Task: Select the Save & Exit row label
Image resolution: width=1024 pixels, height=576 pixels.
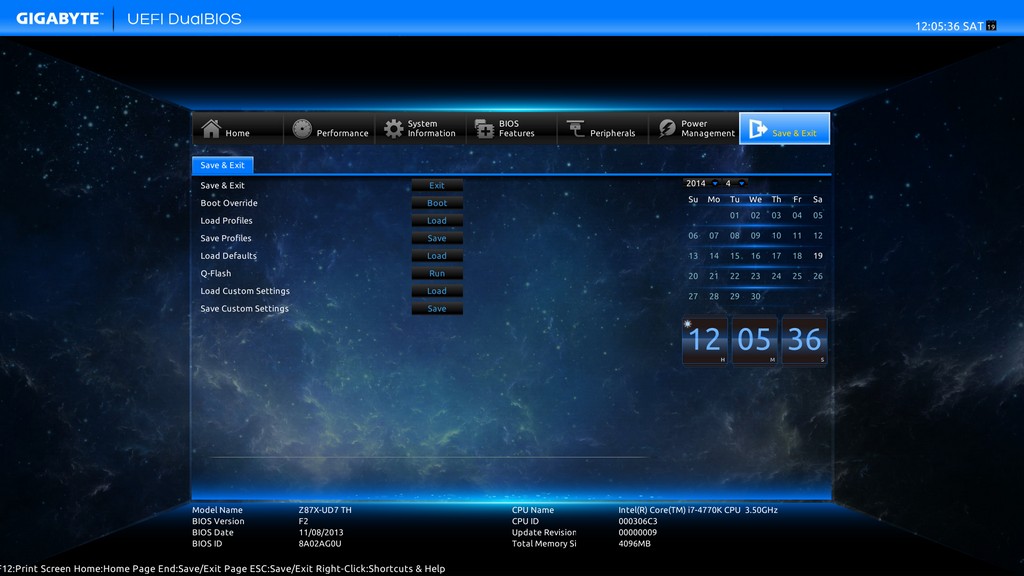Action: click(x=223, y=185)
